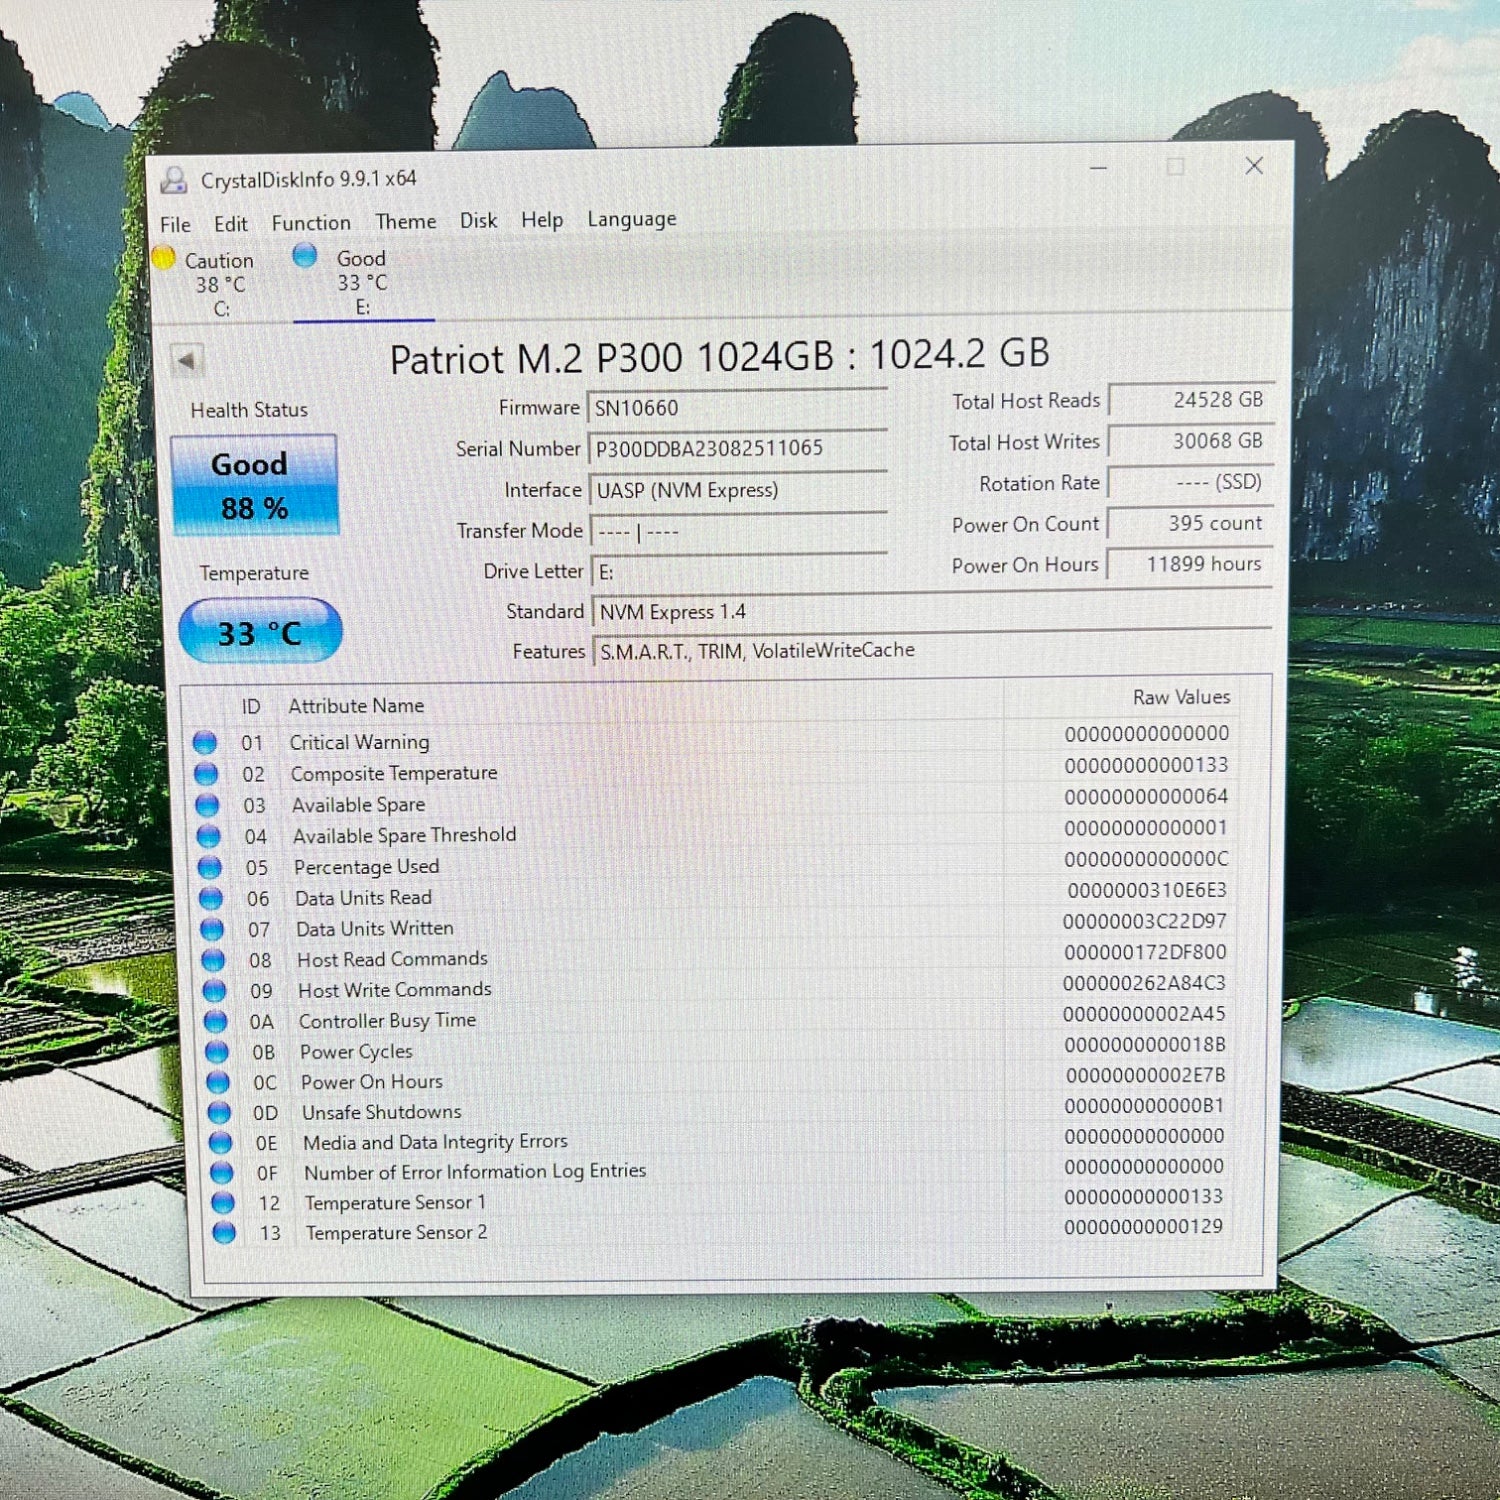Click raw value 00000000002E7B

tap(1145, 1075)
